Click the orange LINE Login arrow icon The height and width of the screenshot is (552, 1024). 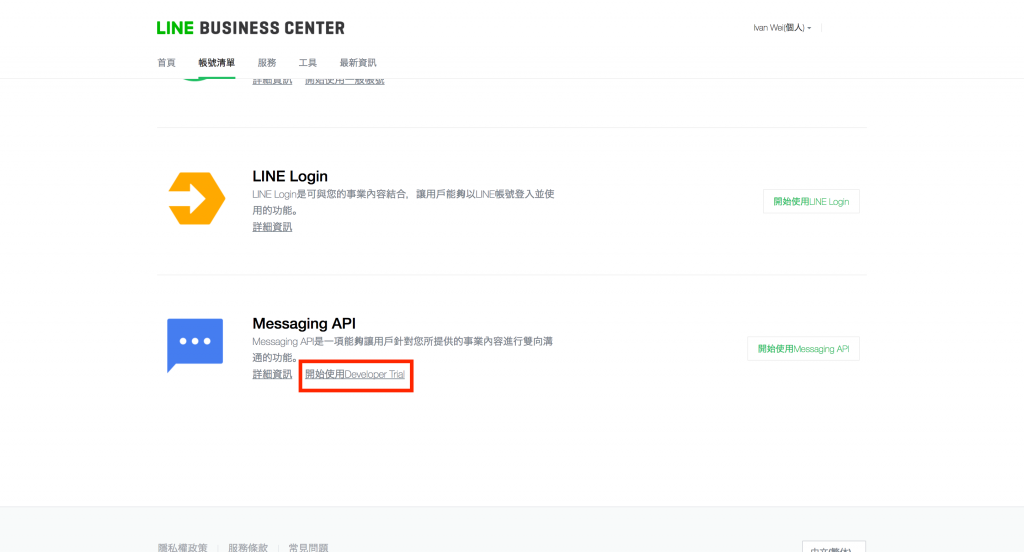(x=197, y=199)
